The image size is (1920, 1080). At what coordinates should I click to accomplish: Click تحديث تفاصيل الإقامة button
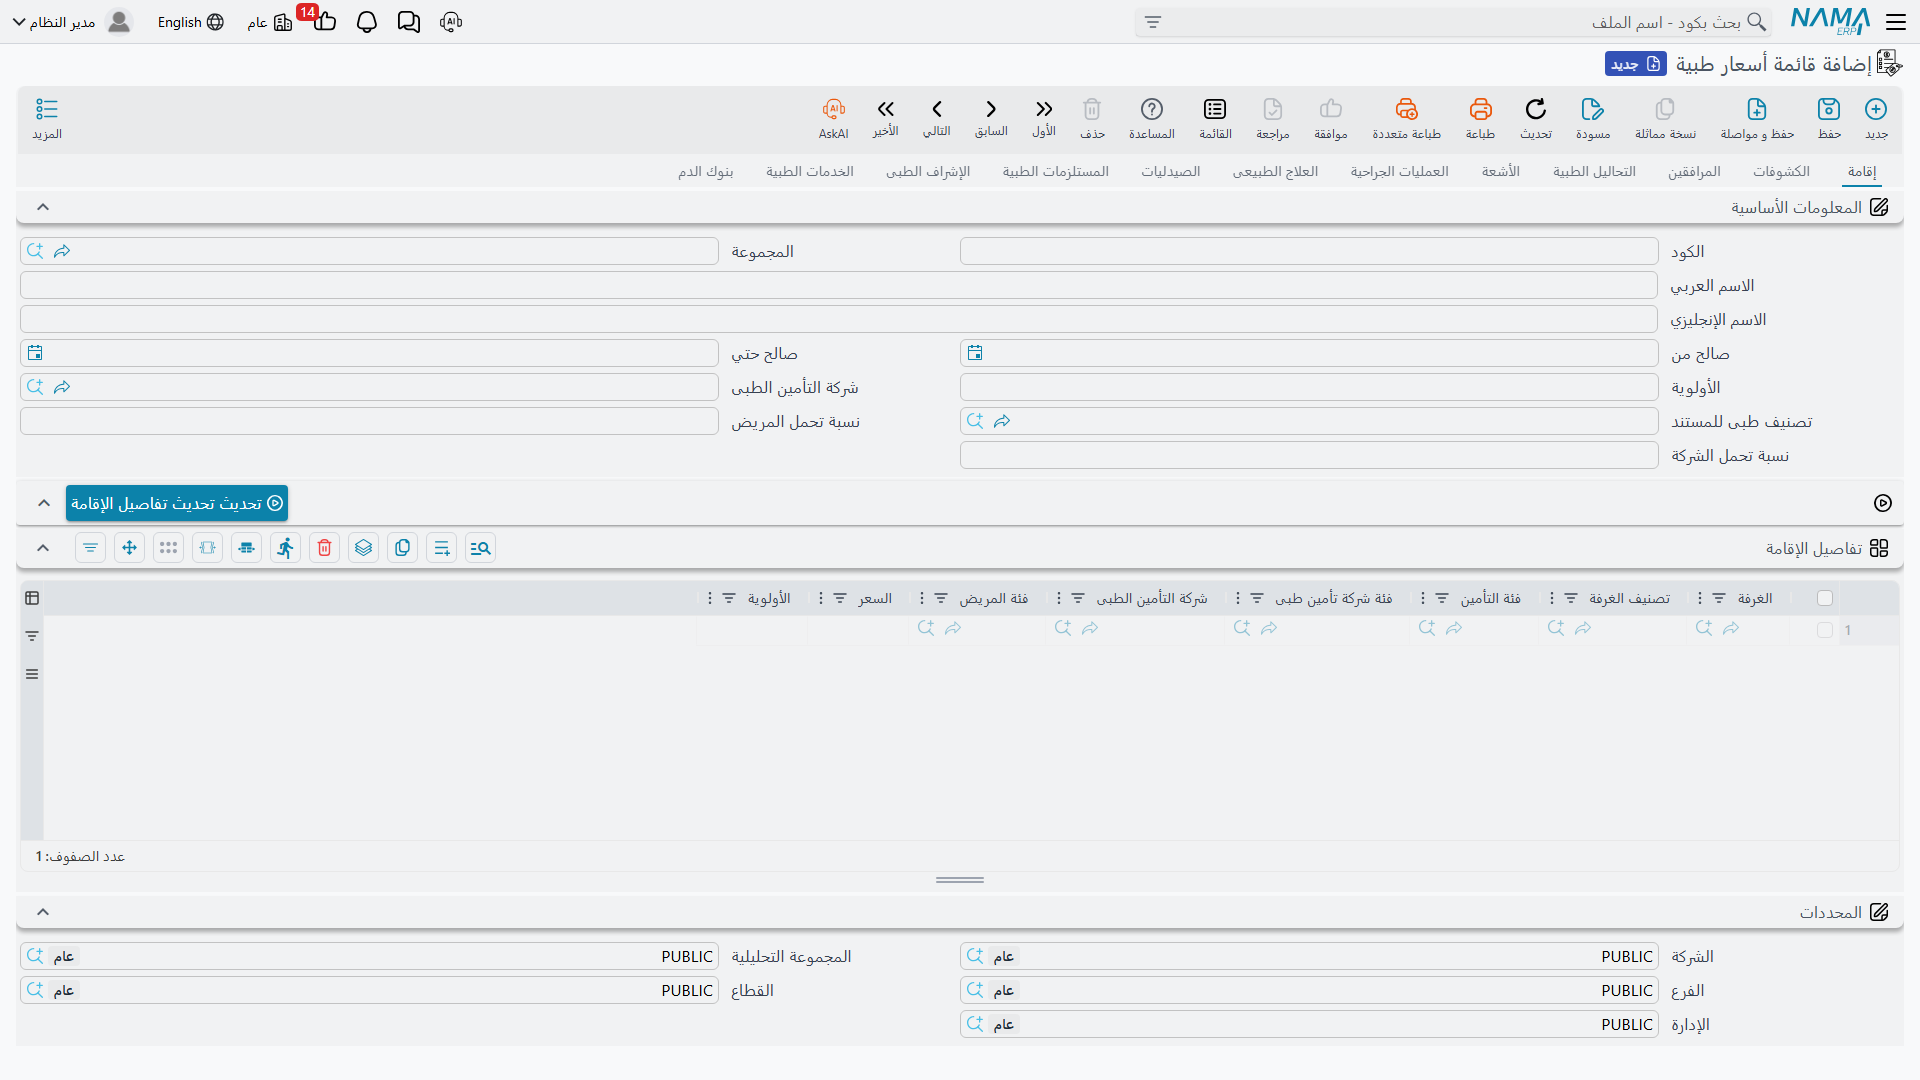pyautogui.click(x=177, y=503)
